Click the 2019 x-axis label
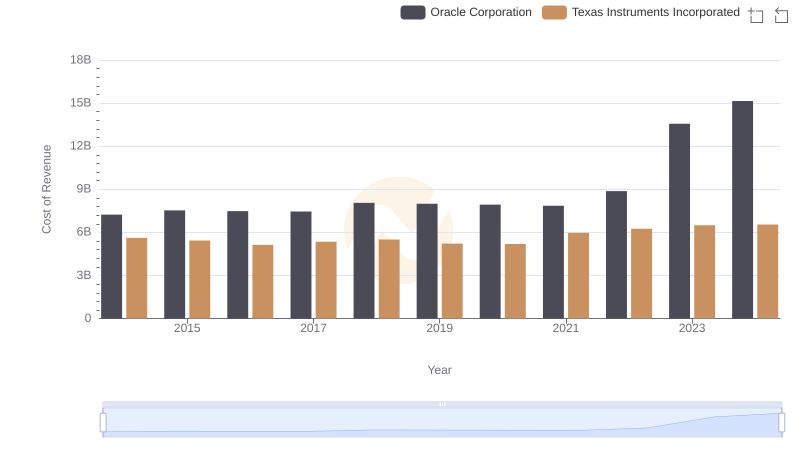The height and width of the screenshot is (461, 800). coord(439,328)
